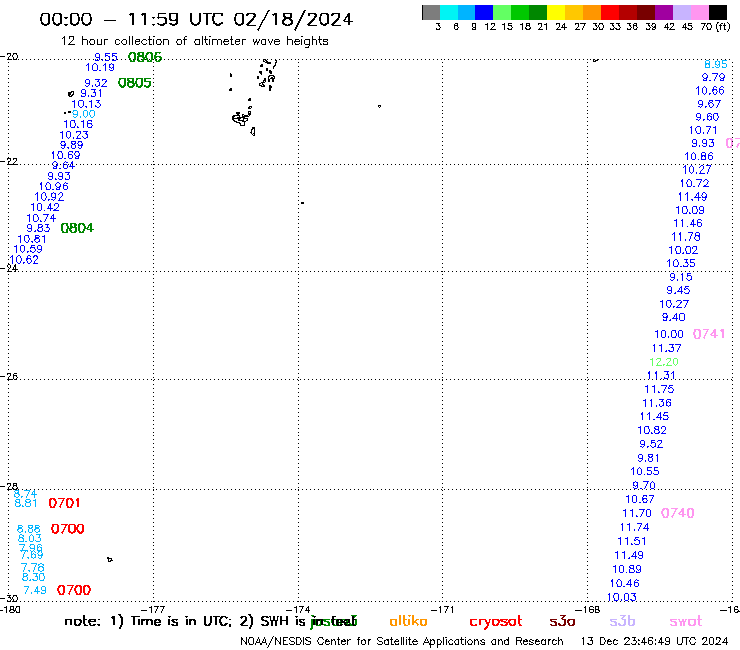Click the wave height value 9.32
This screenshot has width=740, height=650.
tap(96, 83)
